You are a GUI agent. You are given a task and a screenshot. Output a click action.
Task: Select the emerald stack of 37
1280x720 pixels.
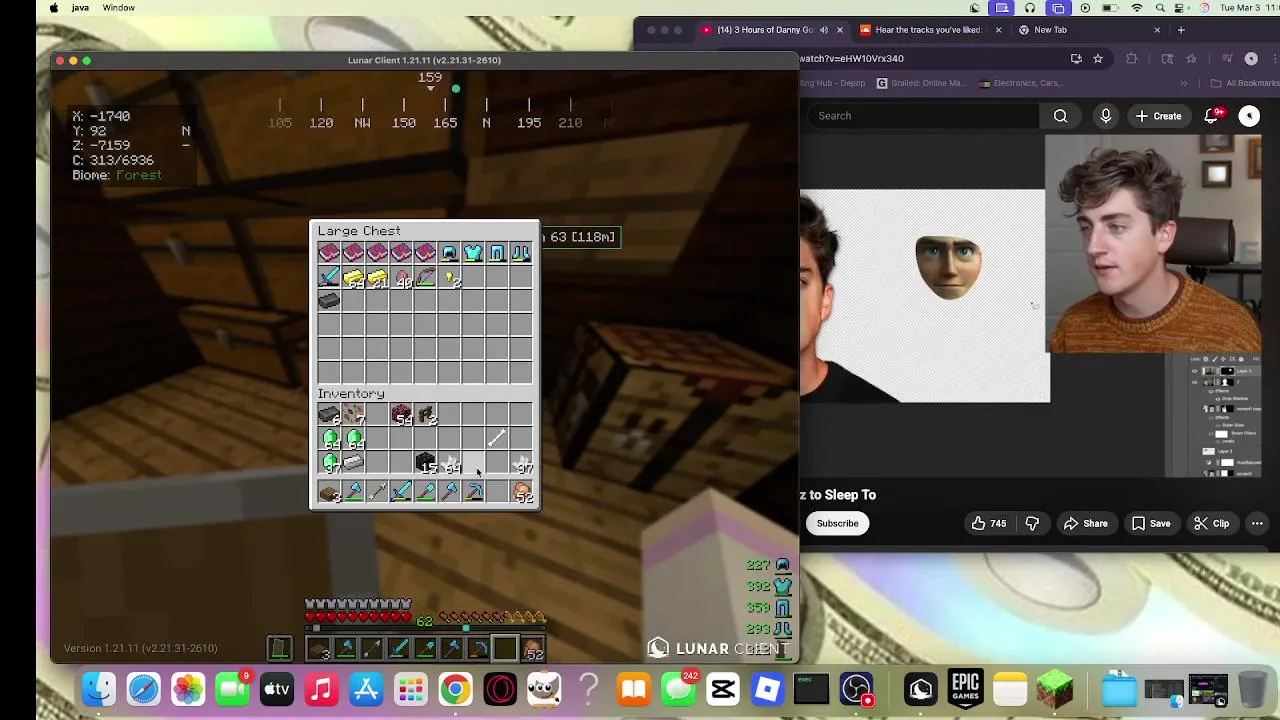[329, 462]
